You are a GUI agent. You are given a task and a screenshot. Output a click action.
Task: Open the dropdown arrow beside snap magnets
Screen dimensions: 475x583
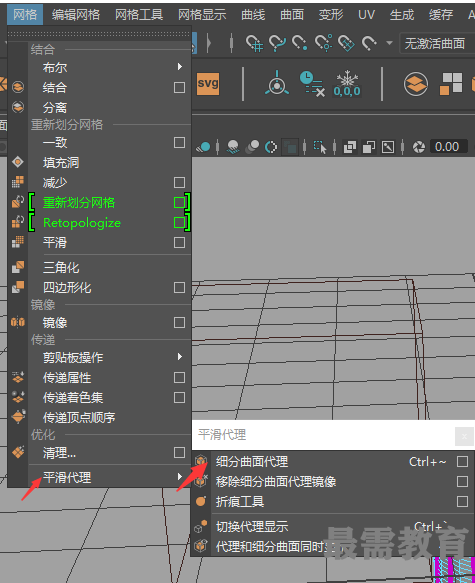[389, 43]
